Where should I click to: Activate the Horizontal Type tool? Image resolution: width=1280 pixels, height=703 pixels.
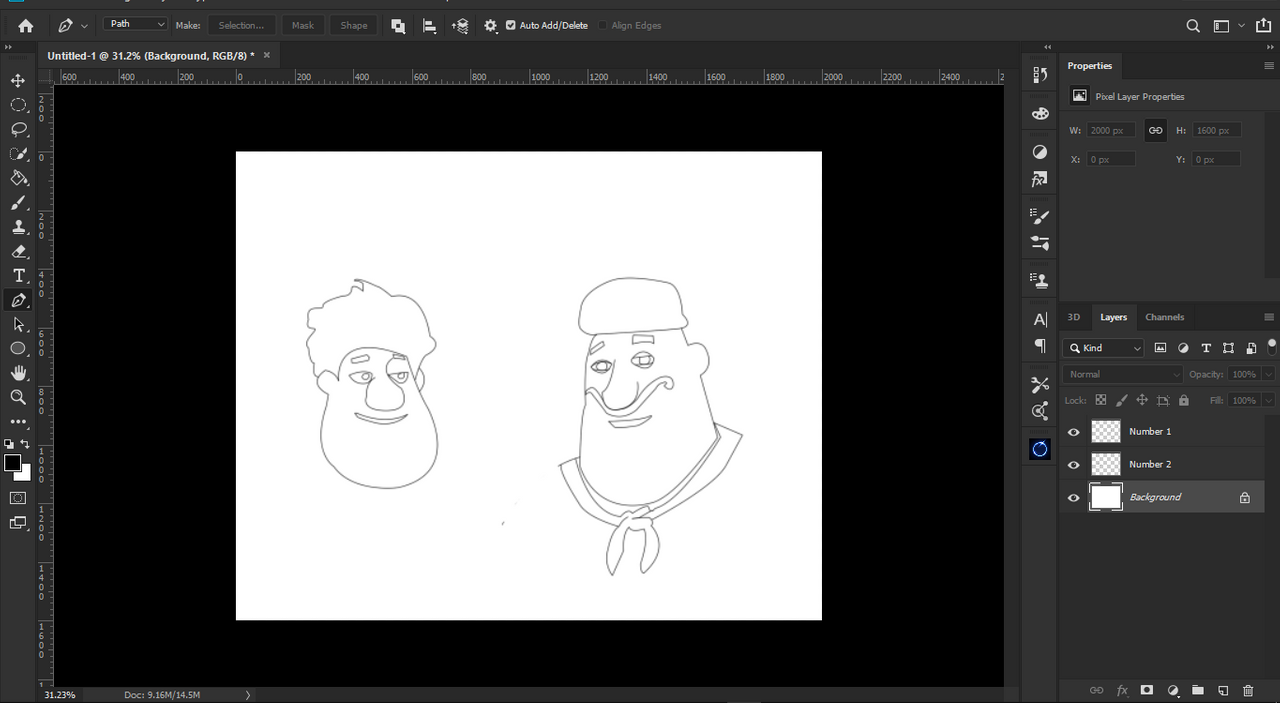pos(18,276)
